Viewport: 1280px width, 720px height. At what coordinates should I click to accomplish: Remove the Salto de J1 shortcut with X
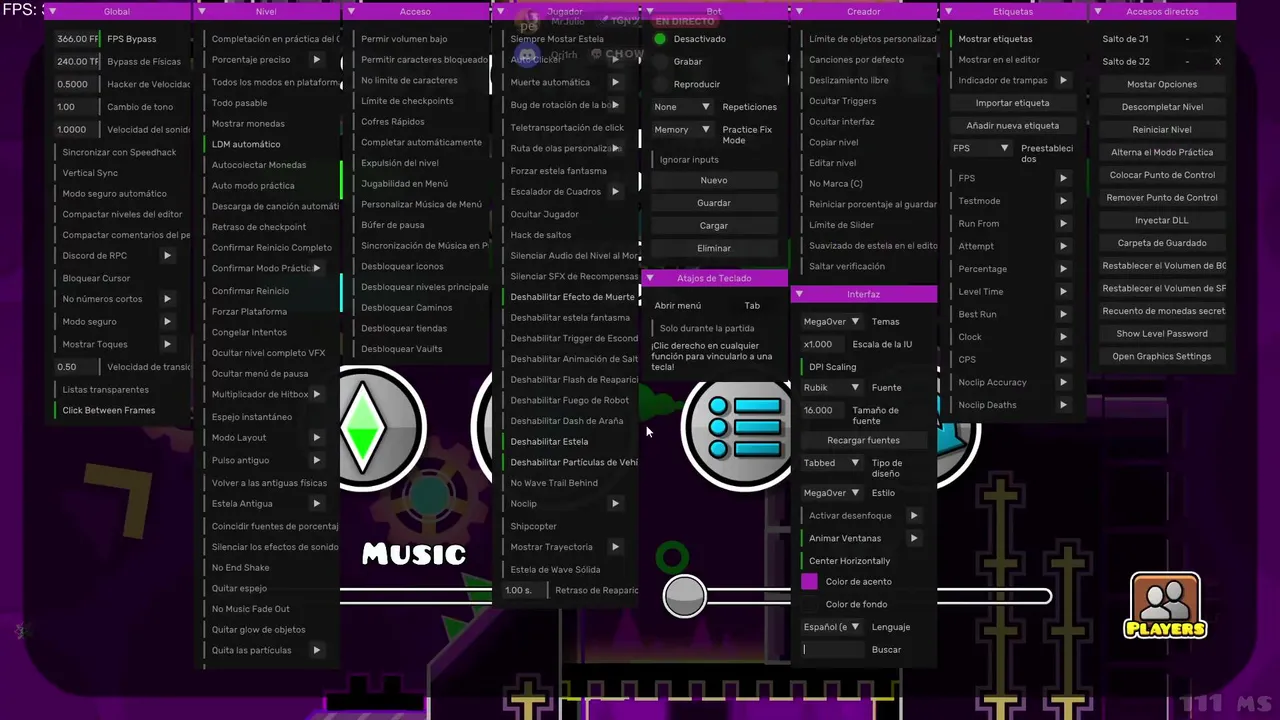point(1218,39)
